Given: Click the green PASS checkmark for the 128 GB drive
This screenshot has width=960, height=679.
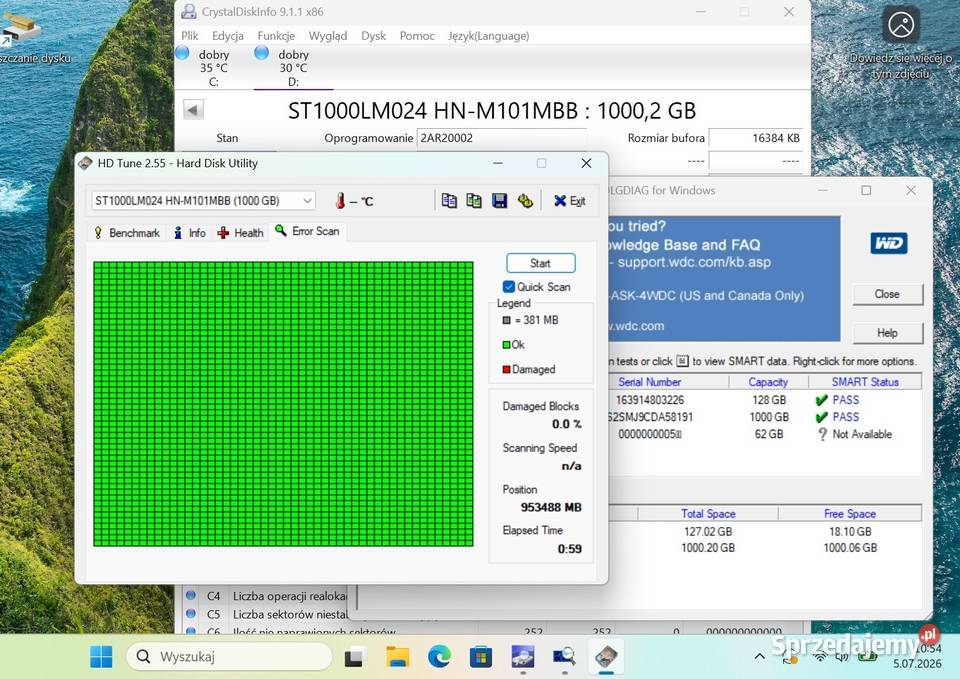Looking at the screenshot, I should coord(822,400).
